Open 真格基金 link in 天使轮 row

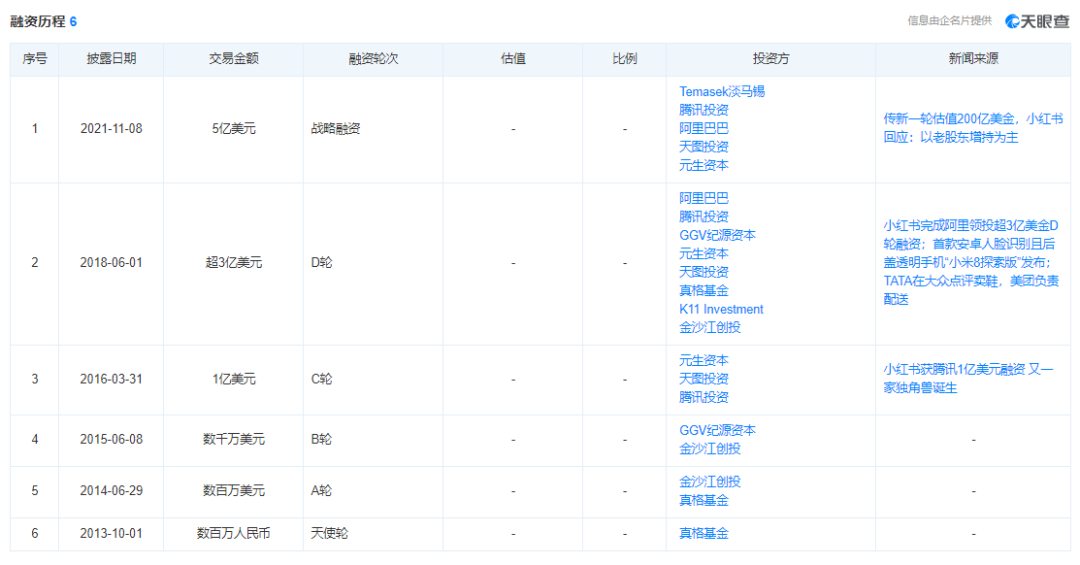pos(703,533)
